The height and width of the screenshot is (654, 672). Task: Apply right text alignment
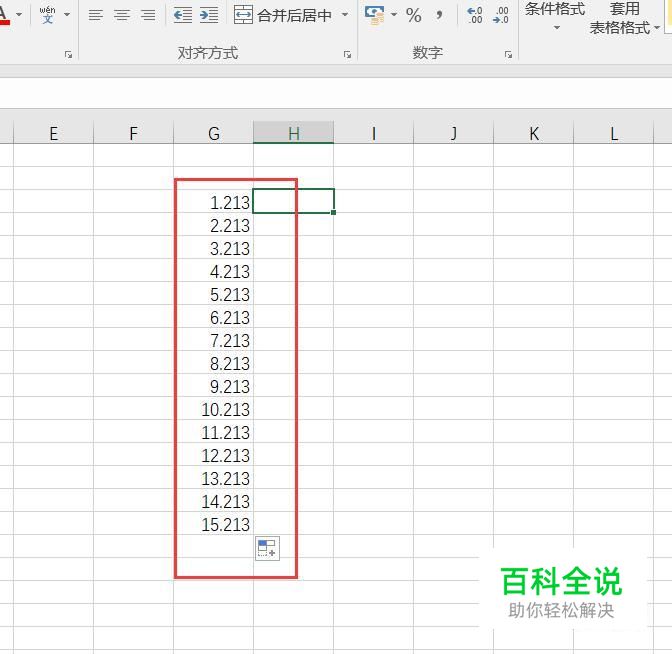pos(148,15)
